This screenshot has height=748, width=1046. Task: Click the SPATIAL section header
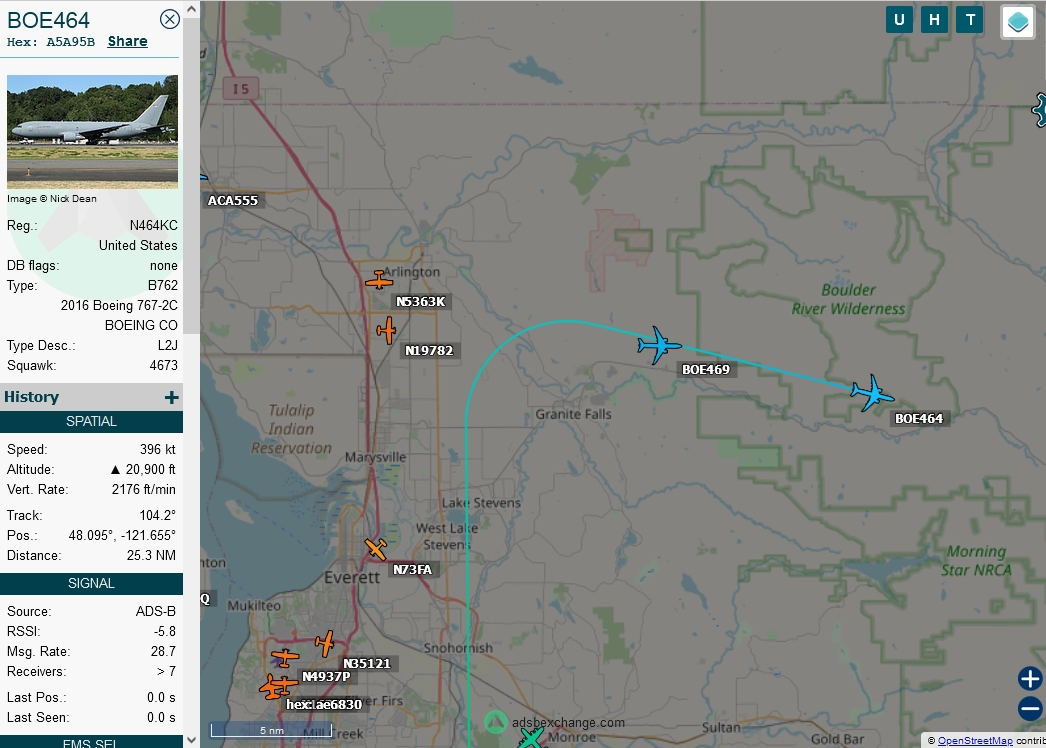coord(91,422)
